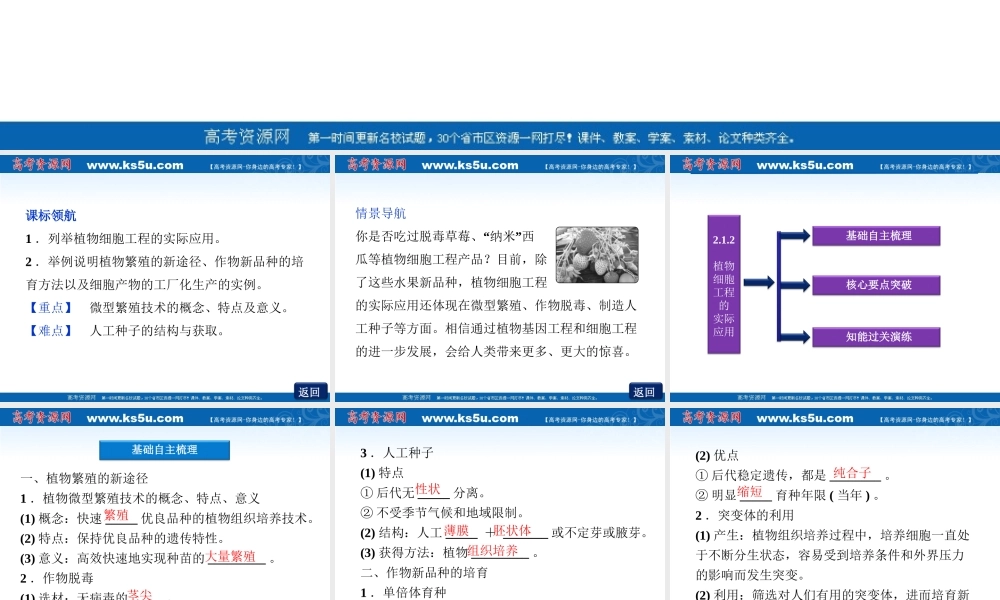Click the red answer '纯合子'
Image resolution: width=1000 pixels, height=600 pixels.
pyautogui.click(x=851, y=472)
